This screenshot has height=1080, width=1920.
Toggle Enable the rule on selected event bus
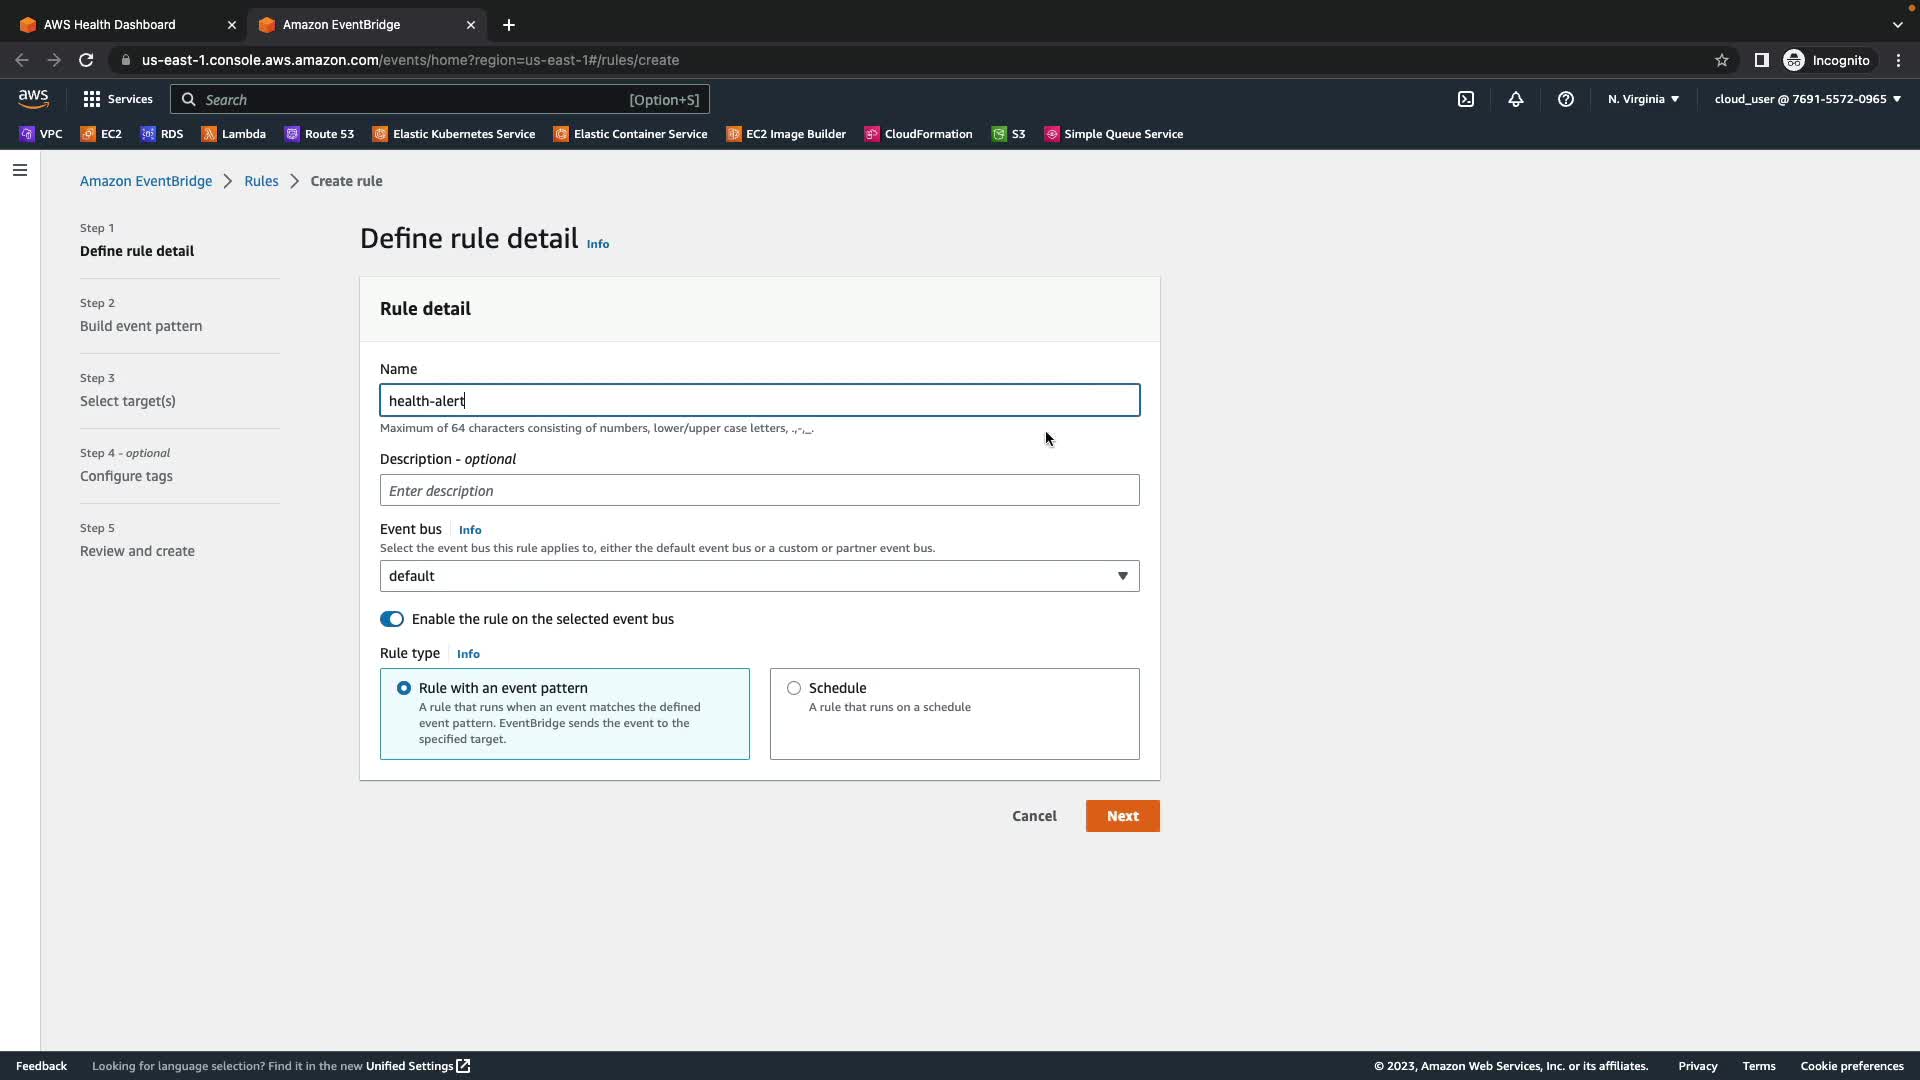pyautogui.click(x=392, y=619)
